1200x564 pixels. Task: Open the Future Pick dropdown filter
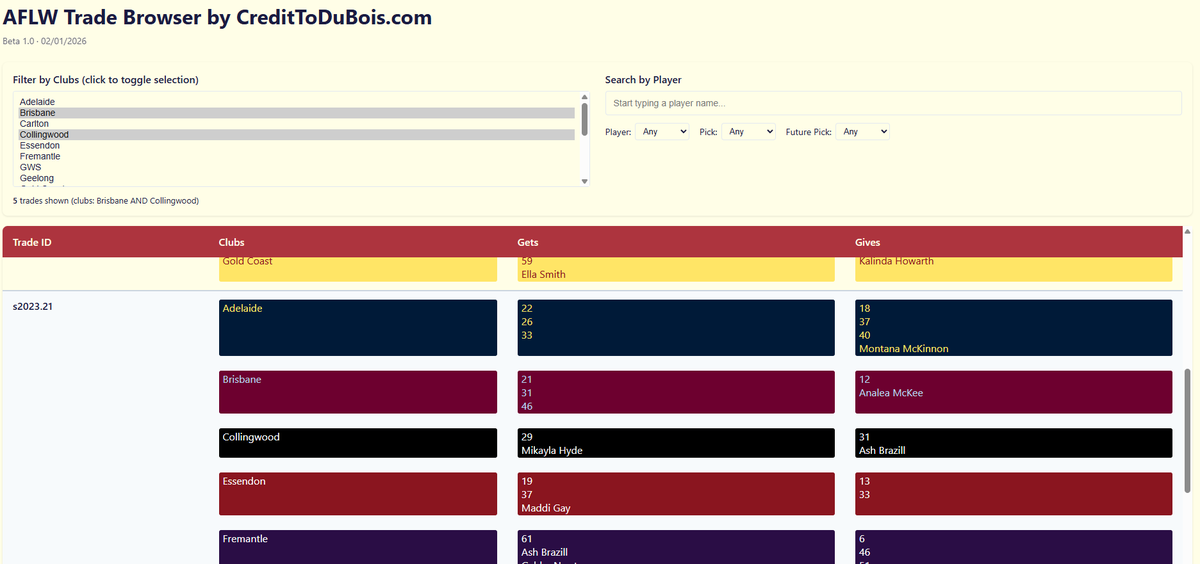coord(863,132)
